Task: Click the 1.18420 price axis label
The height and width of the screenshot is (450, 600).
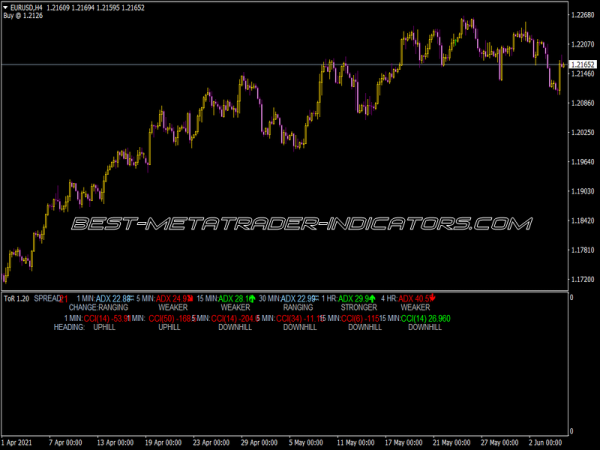Action: tap(583, 221)
